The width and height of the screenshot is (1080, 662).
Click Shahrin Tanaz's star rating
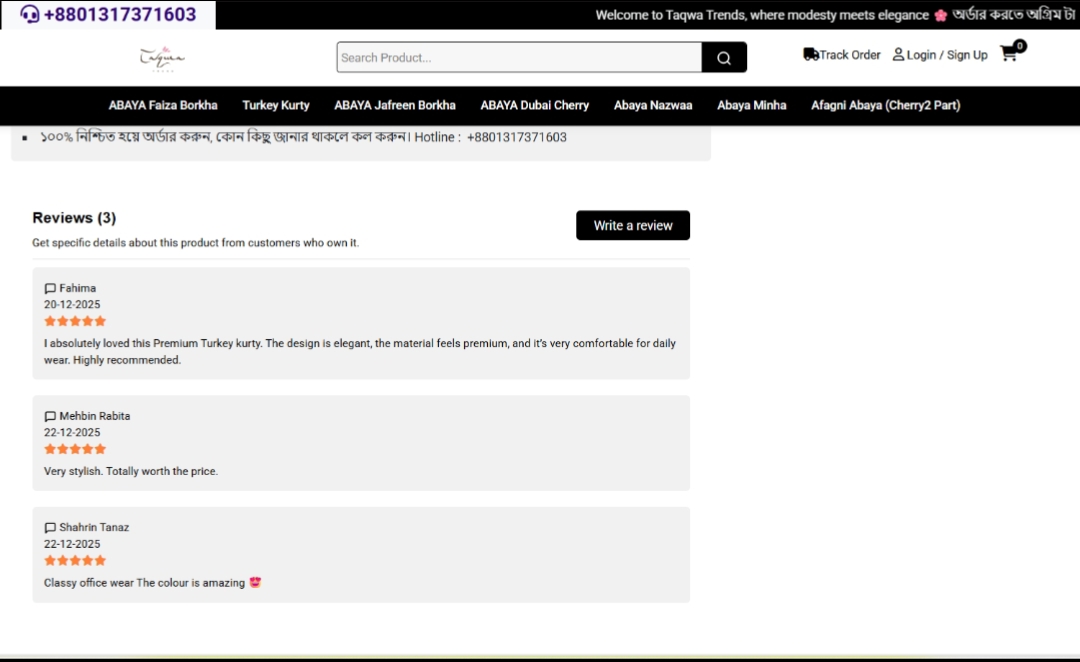pyautogui.click(x=75, y=561)
